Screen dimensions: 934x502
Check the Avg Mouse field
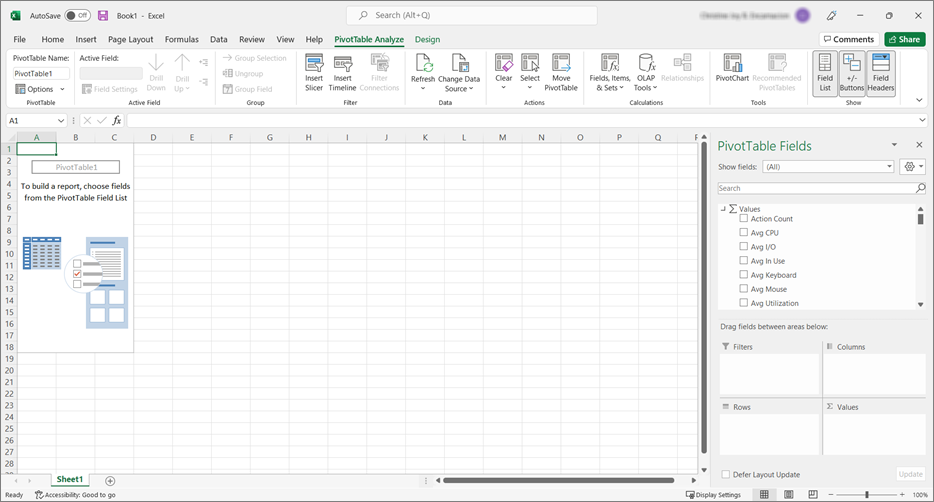coord(743,289)
